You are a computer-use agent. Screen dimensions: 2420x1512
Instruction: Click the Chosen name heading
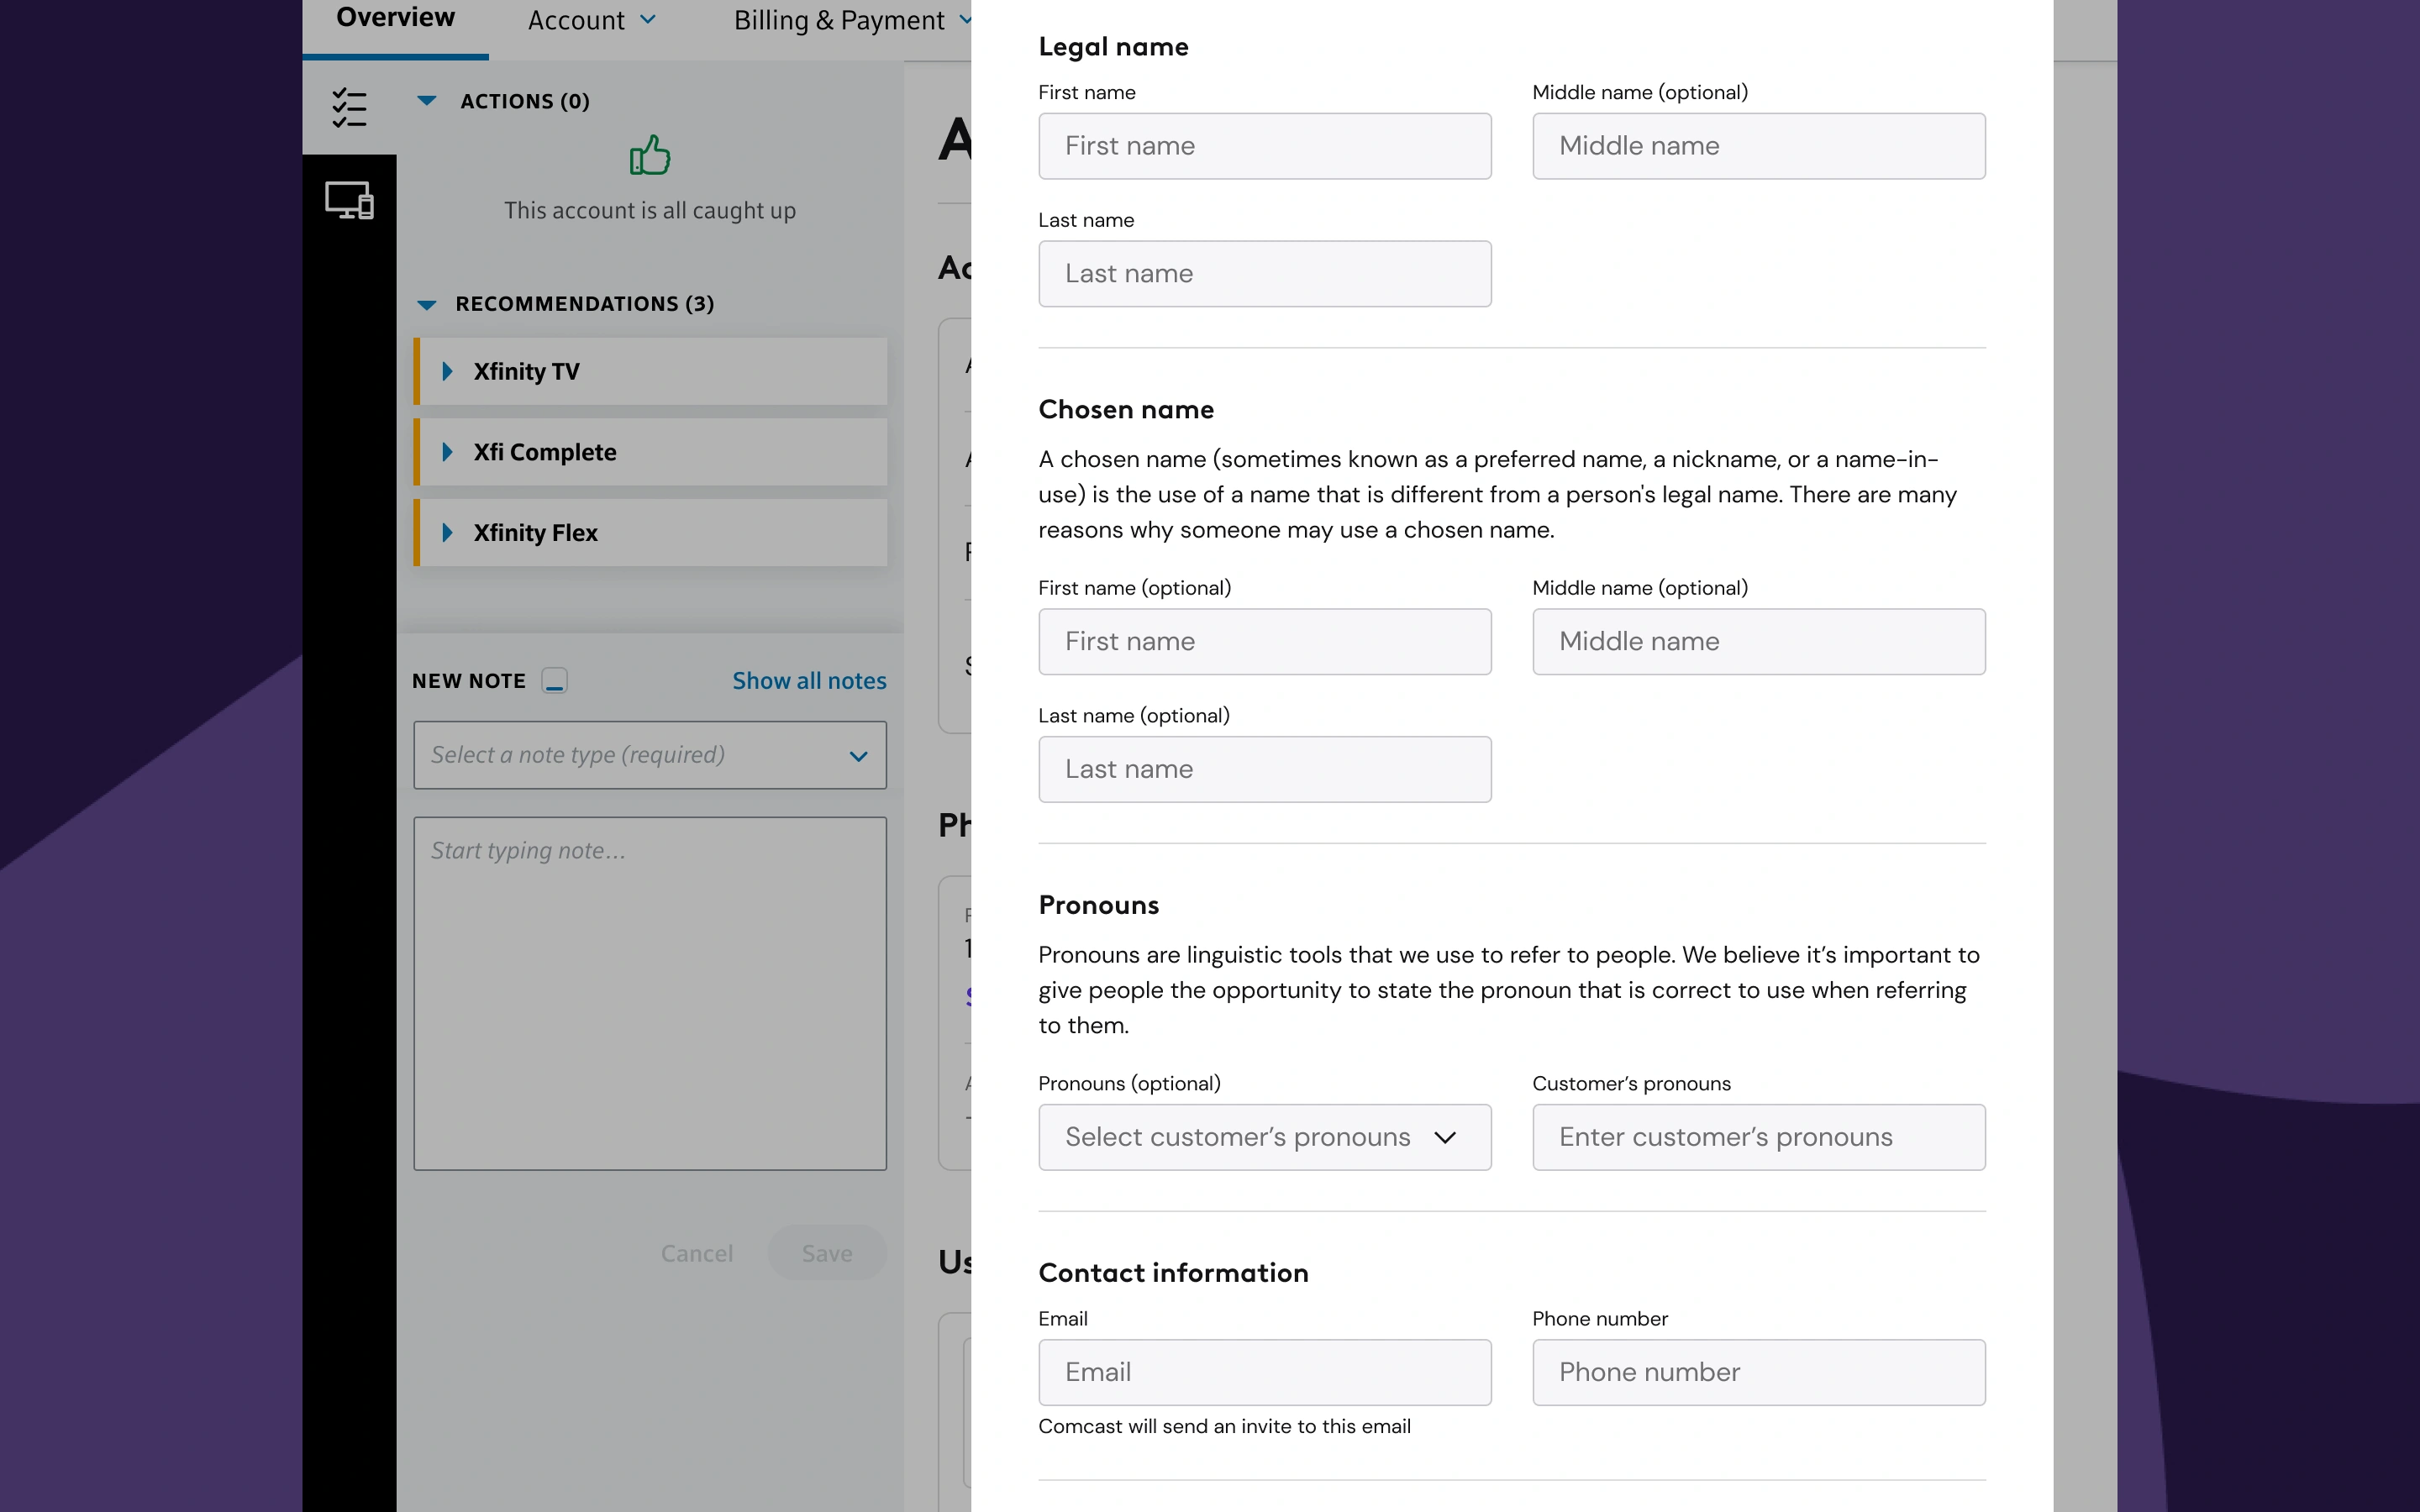(1126, 410)
